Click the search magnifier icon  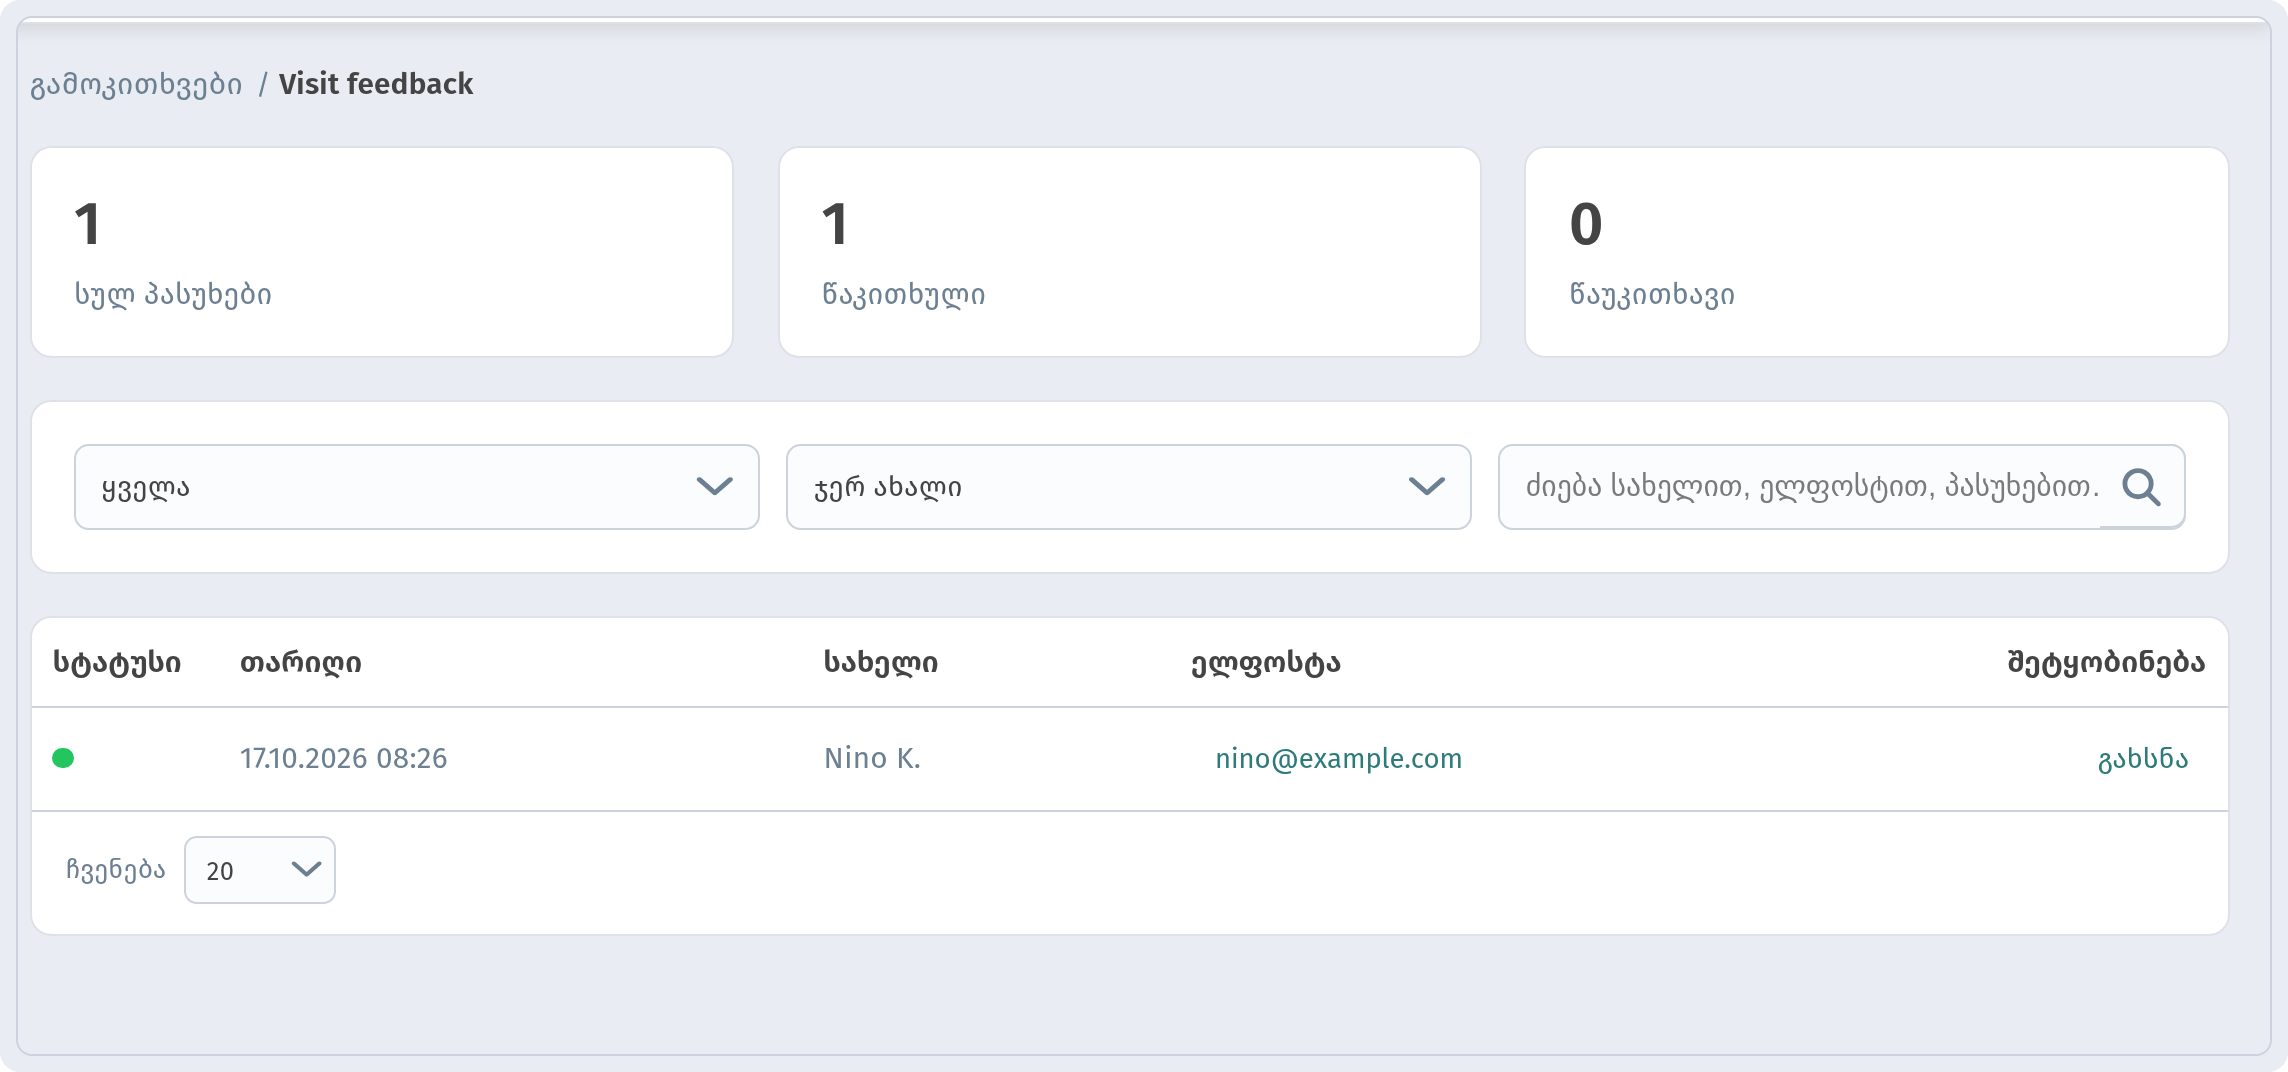pyautogui.click(x=2141, y=487)
